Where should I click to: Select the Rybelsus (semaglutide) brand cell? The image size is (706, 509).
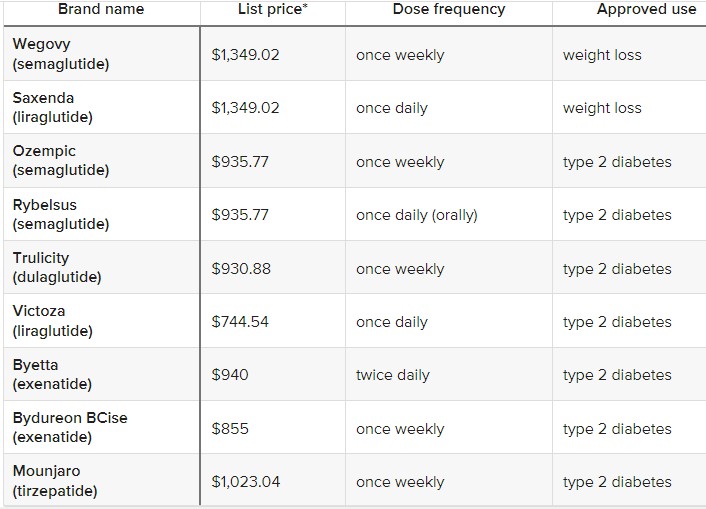61,214
